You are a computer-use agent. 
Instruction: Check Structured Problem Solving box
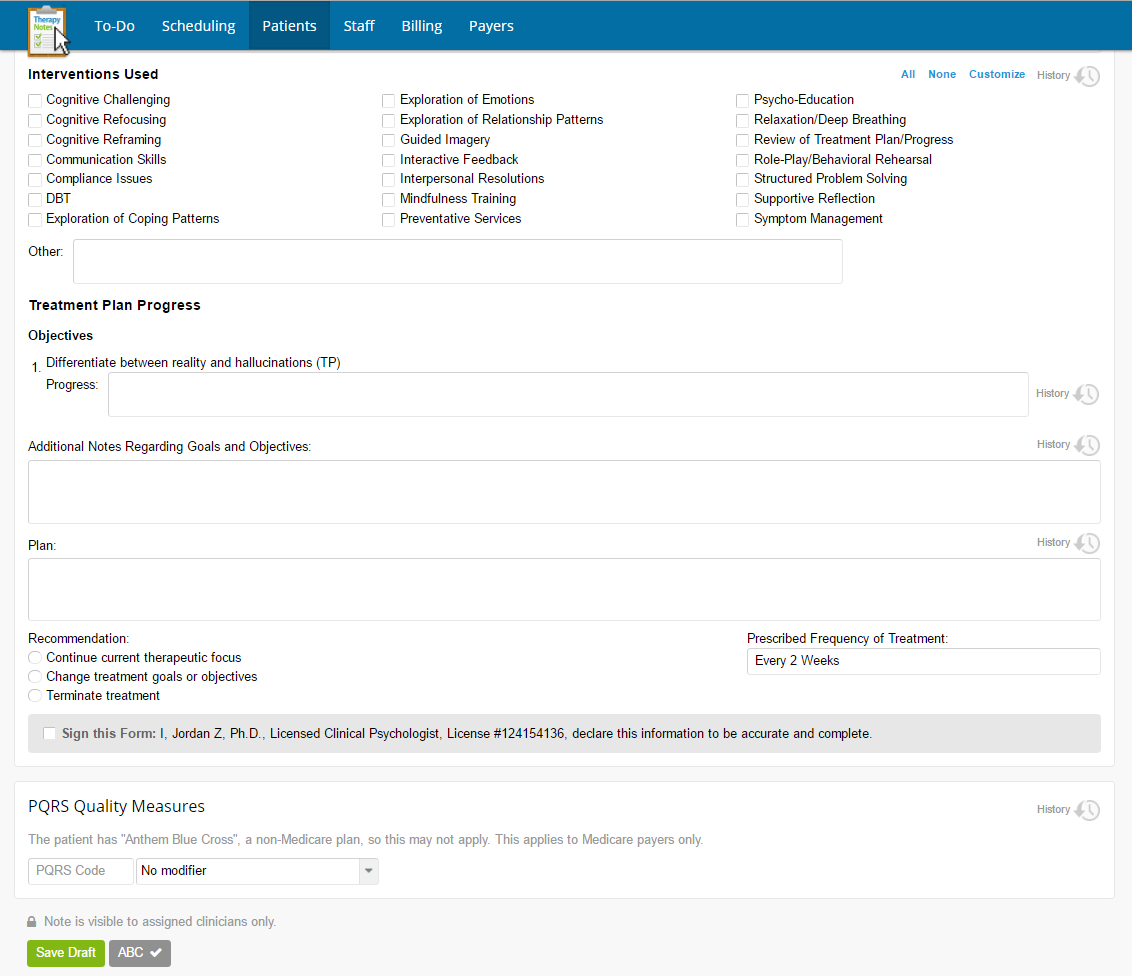pos(742,180)
